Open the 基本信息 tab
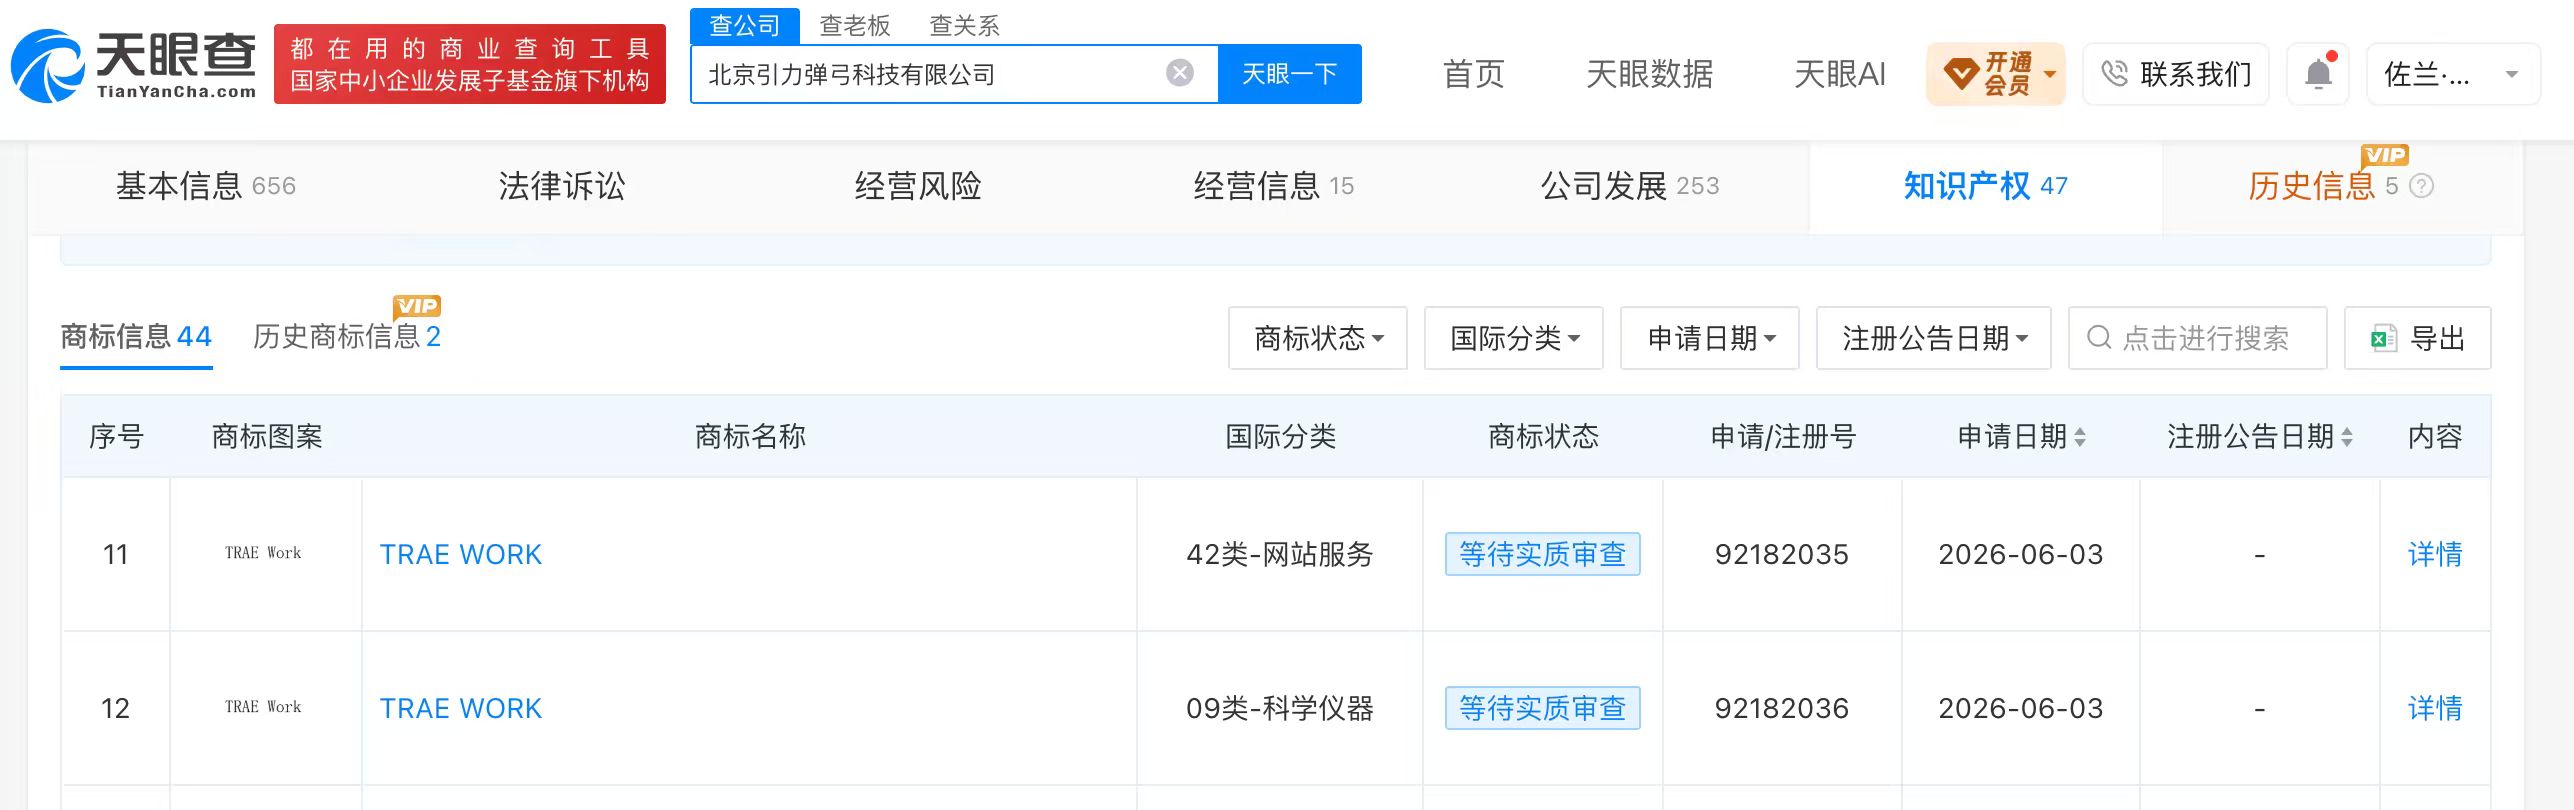This screenshot has width=2574, height=810. pyautogui.click(x=206, y=186)
